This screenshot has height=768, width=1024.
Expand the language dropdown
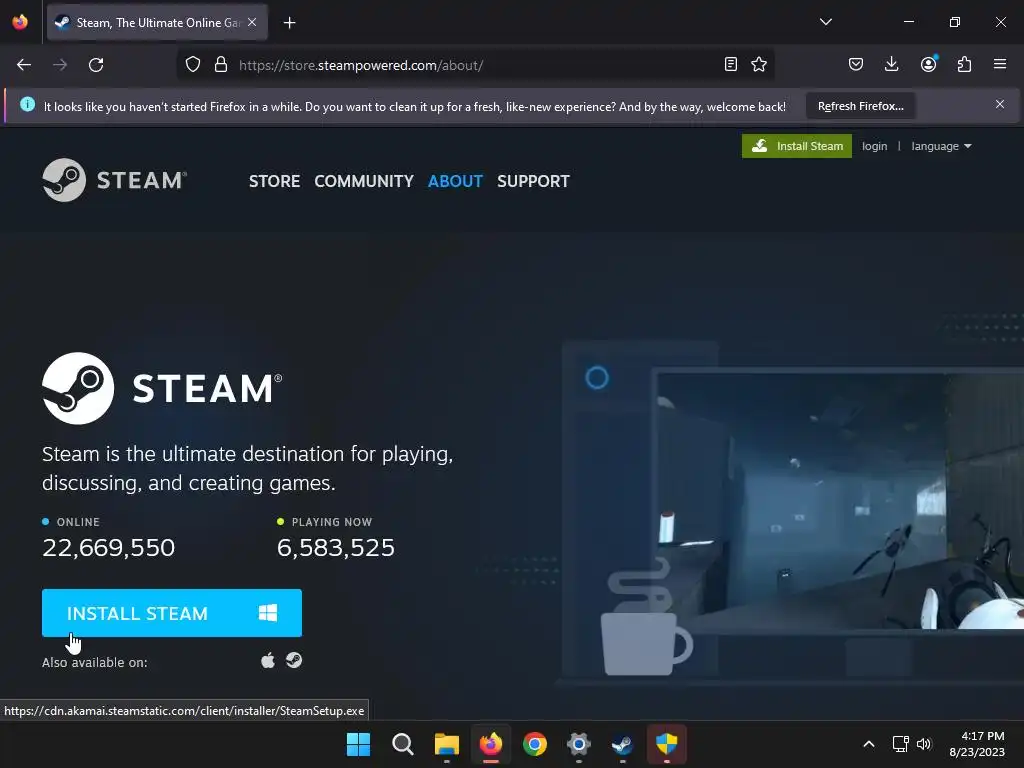click(x=941, y=146)
